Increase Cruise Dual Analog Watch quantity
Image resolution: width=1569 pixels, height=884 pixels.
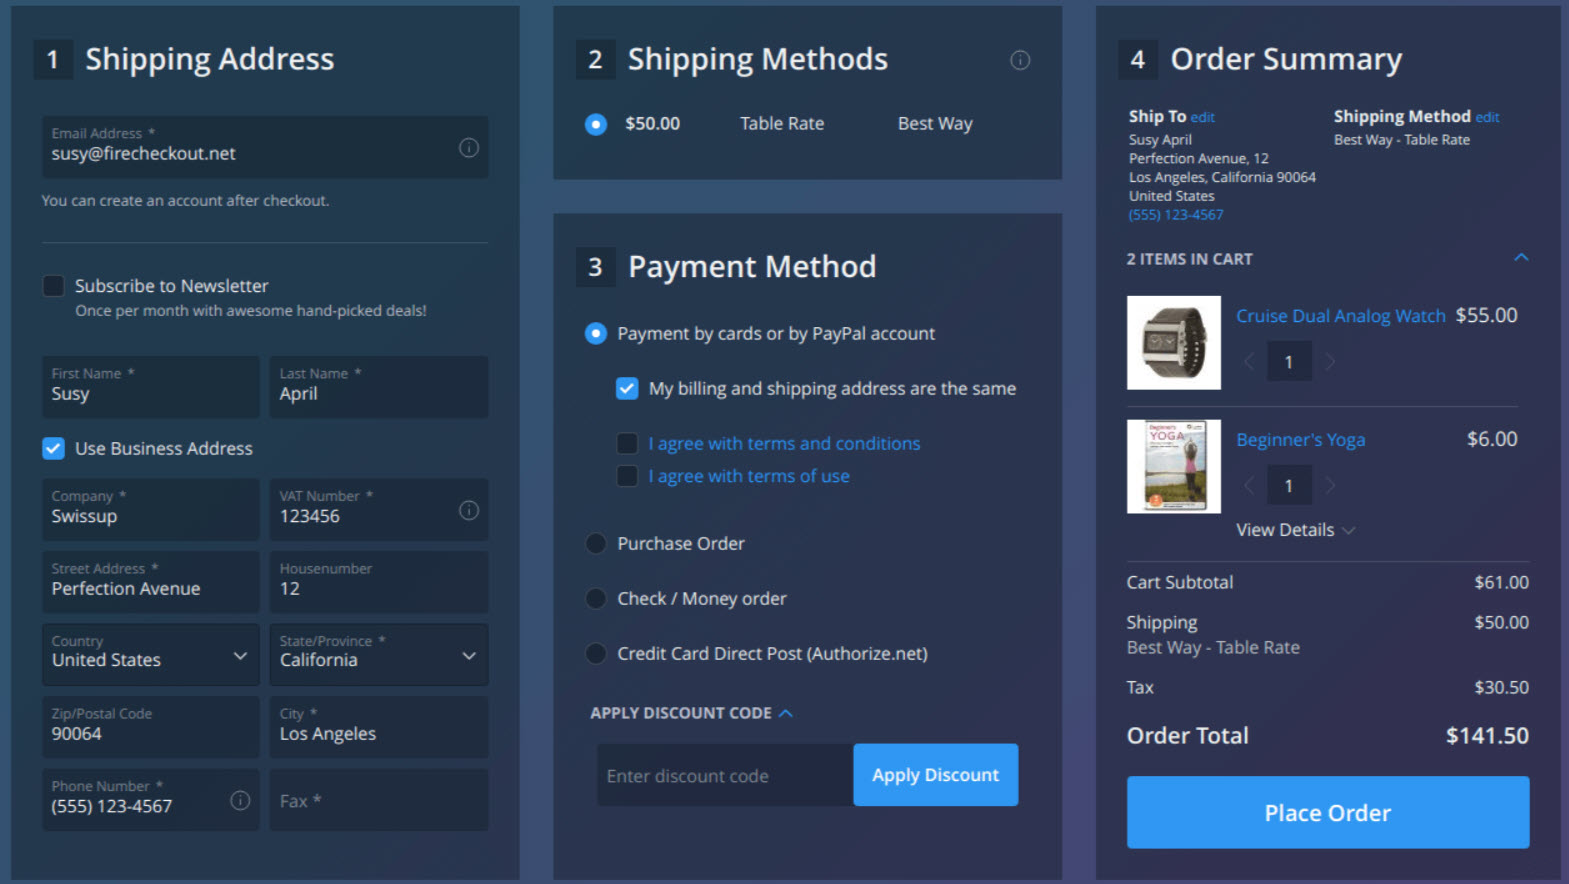click(1330, 362)
